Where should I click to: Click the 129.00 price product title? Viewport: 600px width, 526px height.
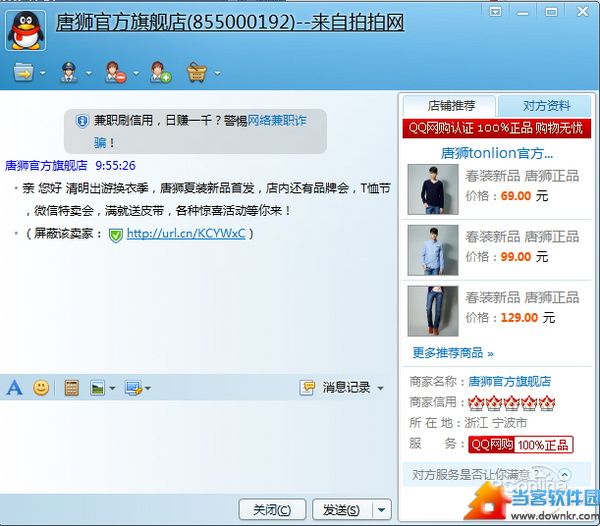coord(522,298)
